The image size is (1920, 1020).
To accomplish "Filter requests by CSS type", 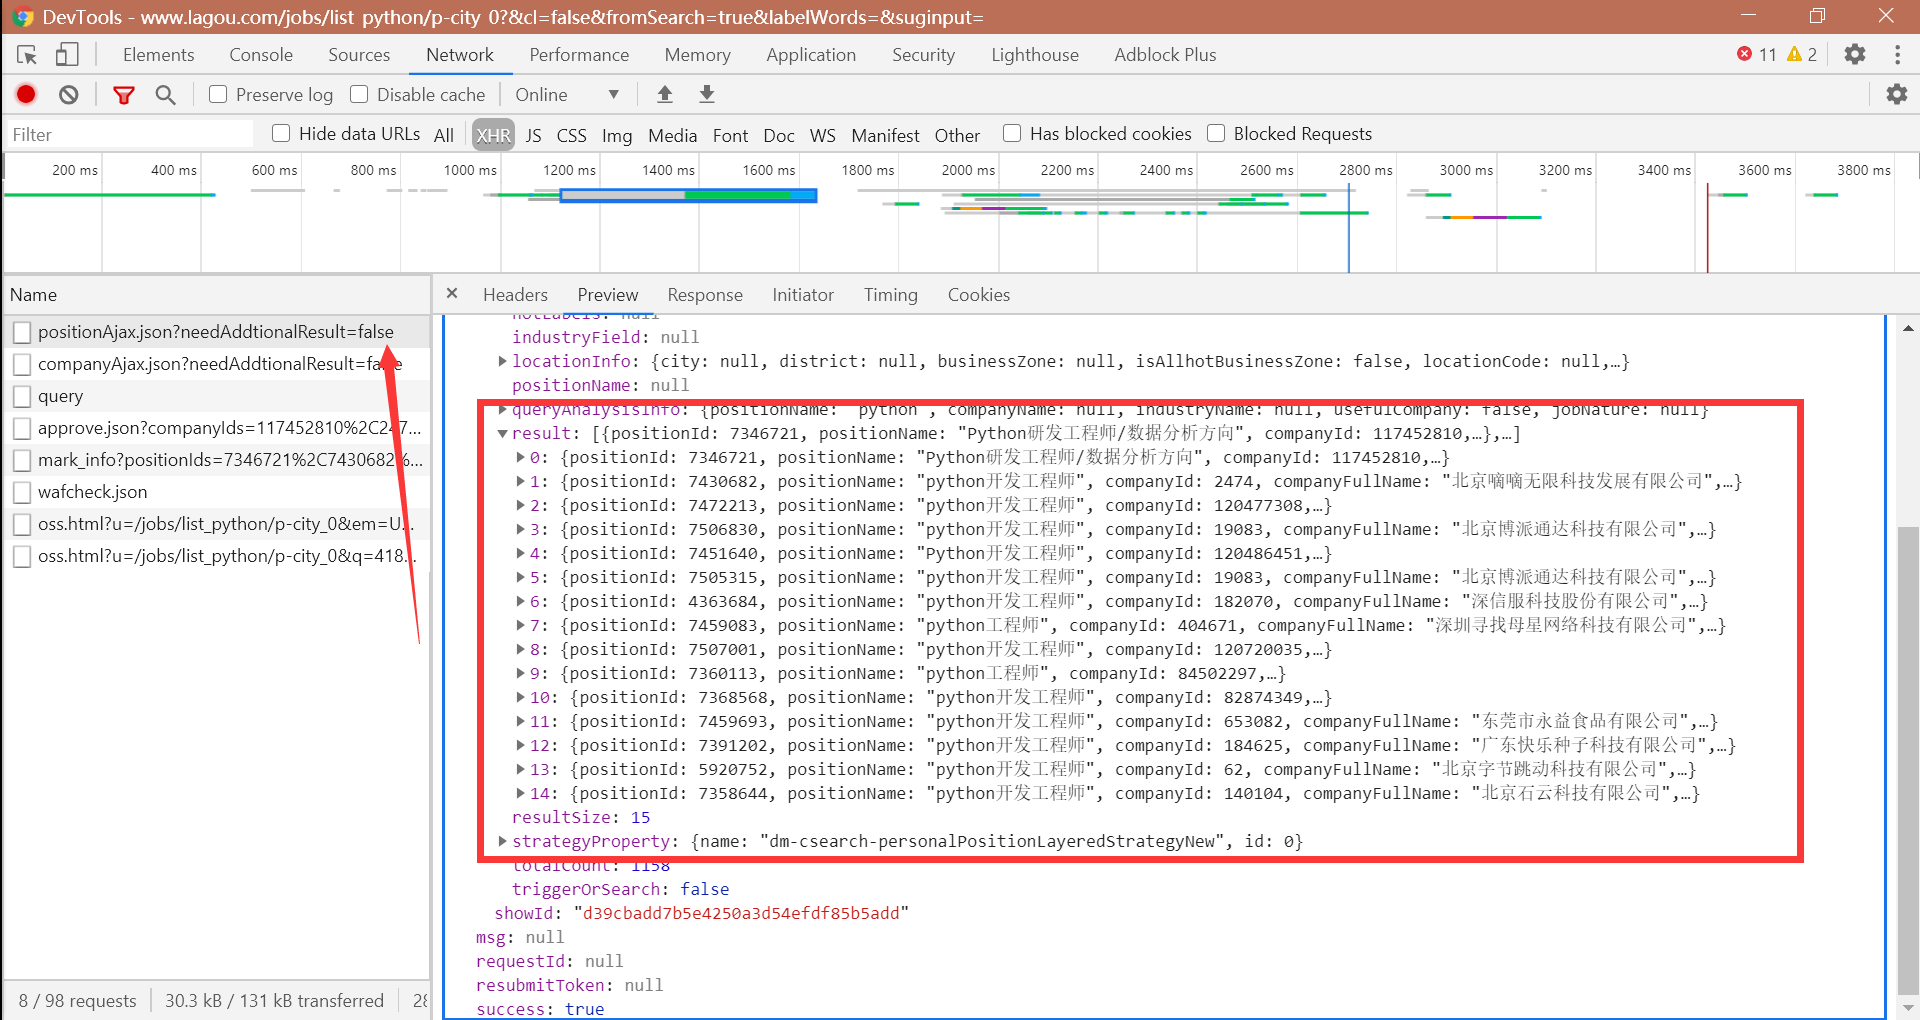I will click(572, 136).
